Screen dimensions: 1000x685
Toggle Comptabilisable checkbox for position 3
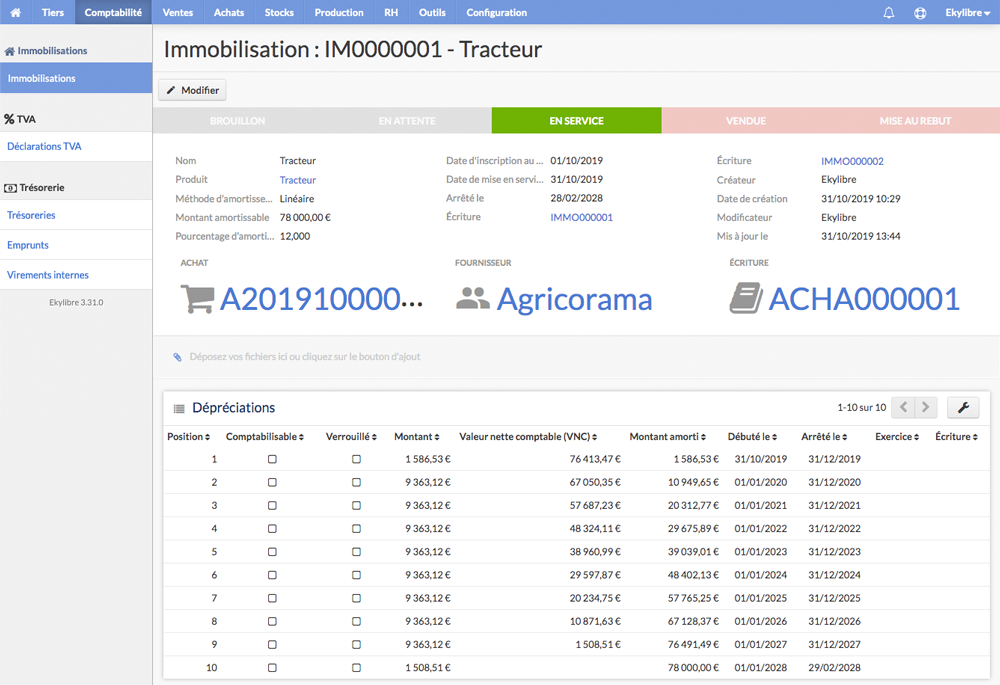point(272,505)
